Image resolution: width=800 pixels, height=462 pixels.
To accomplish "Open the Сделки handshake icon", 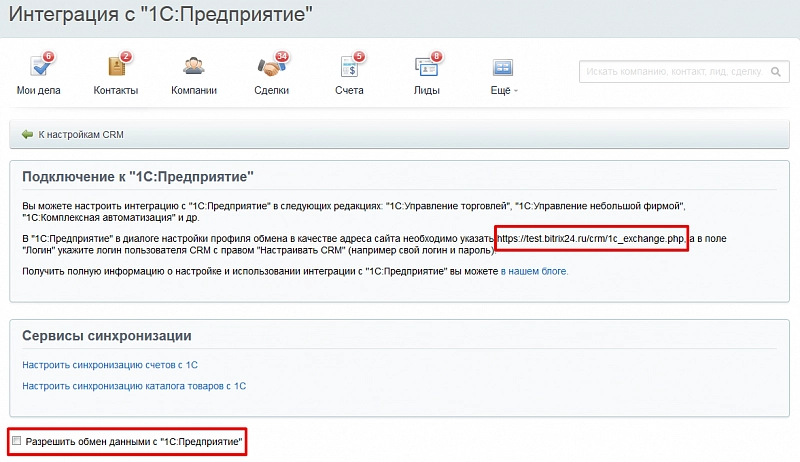I will tap(270, 67).
